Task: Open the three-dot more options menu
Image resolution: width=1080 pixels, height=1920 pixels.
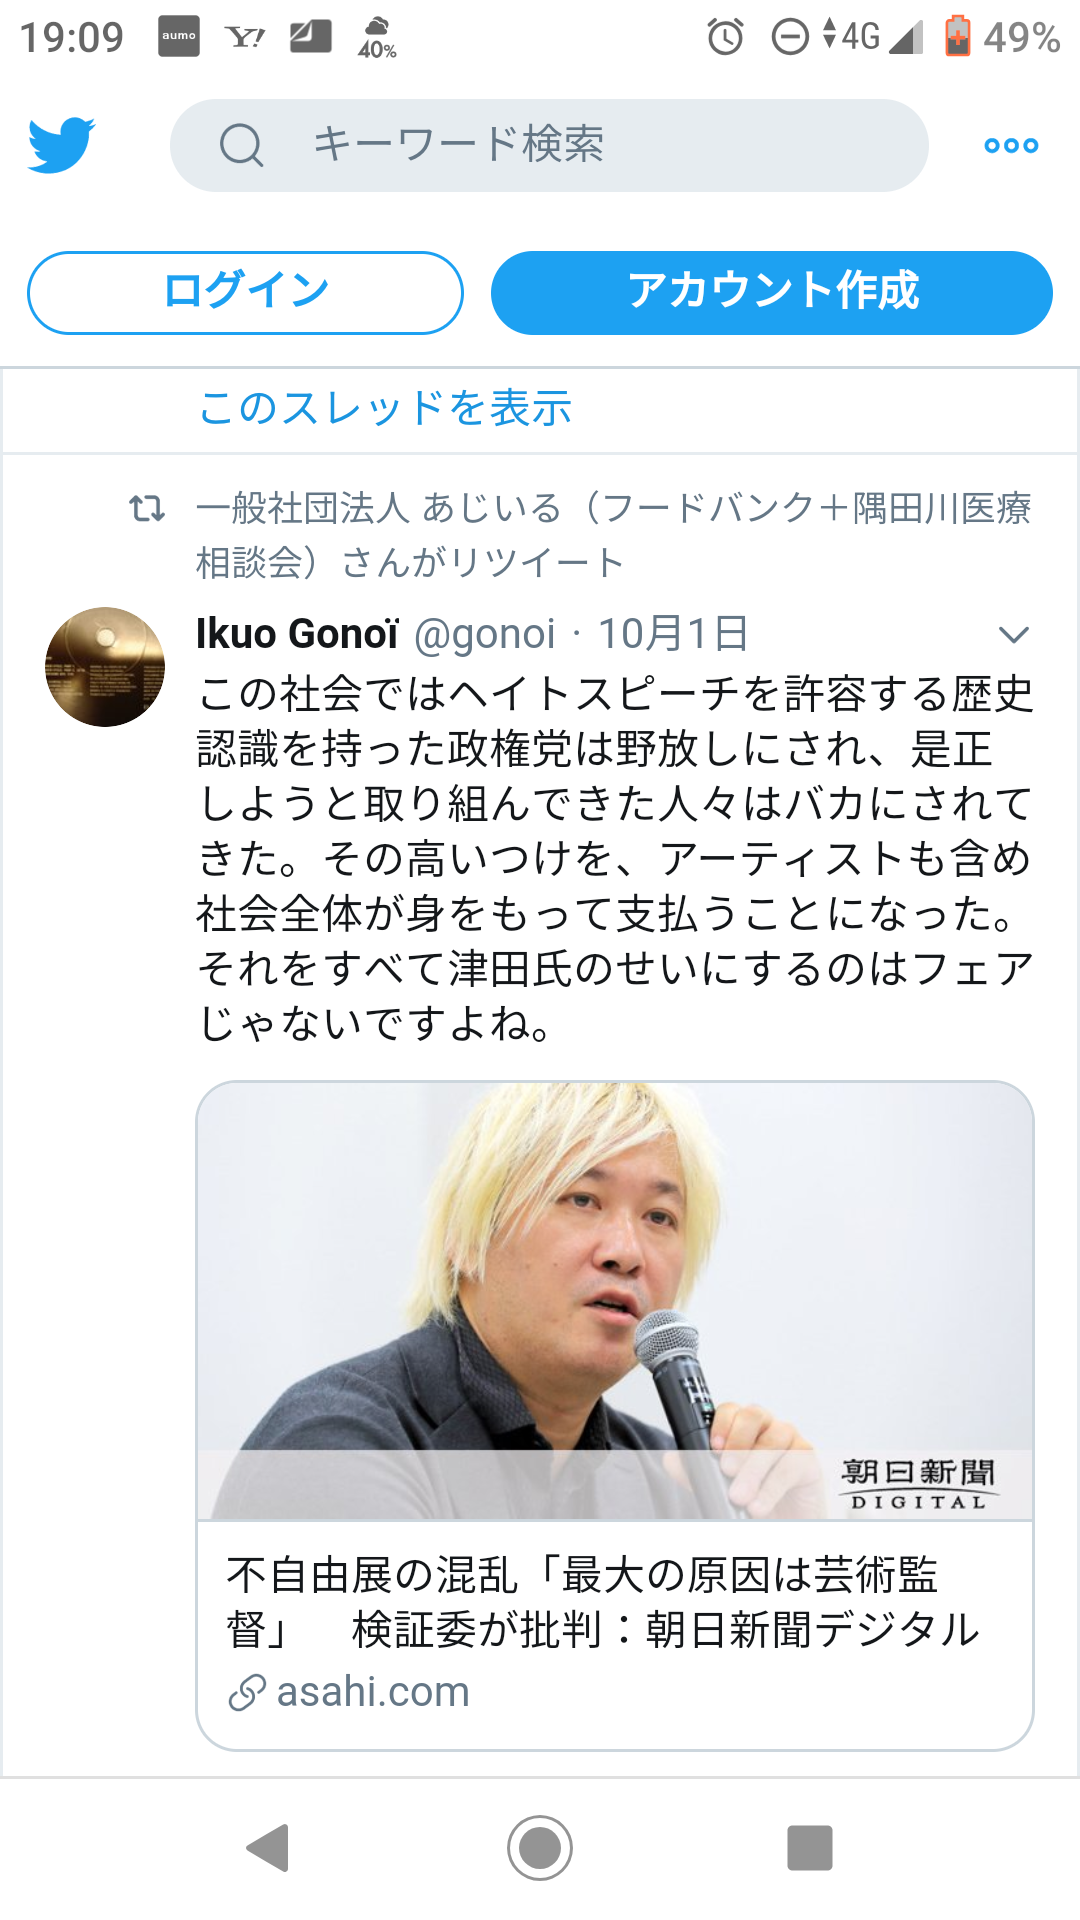Action: click(x=1011, y=146)
